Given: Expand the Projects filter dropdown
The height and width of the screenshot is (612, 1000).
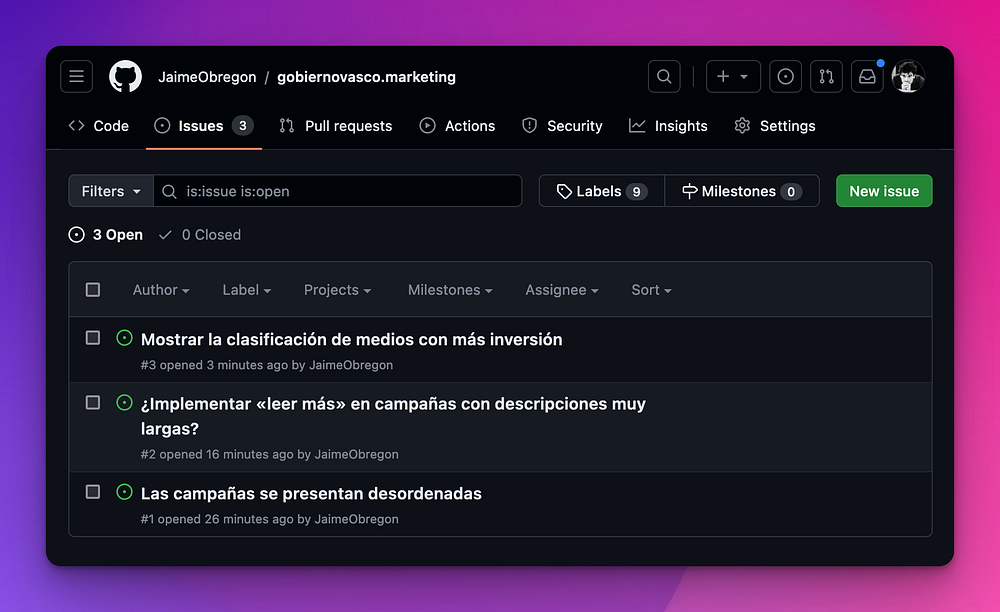Looking at the screenshot, I should pos(337,290).
